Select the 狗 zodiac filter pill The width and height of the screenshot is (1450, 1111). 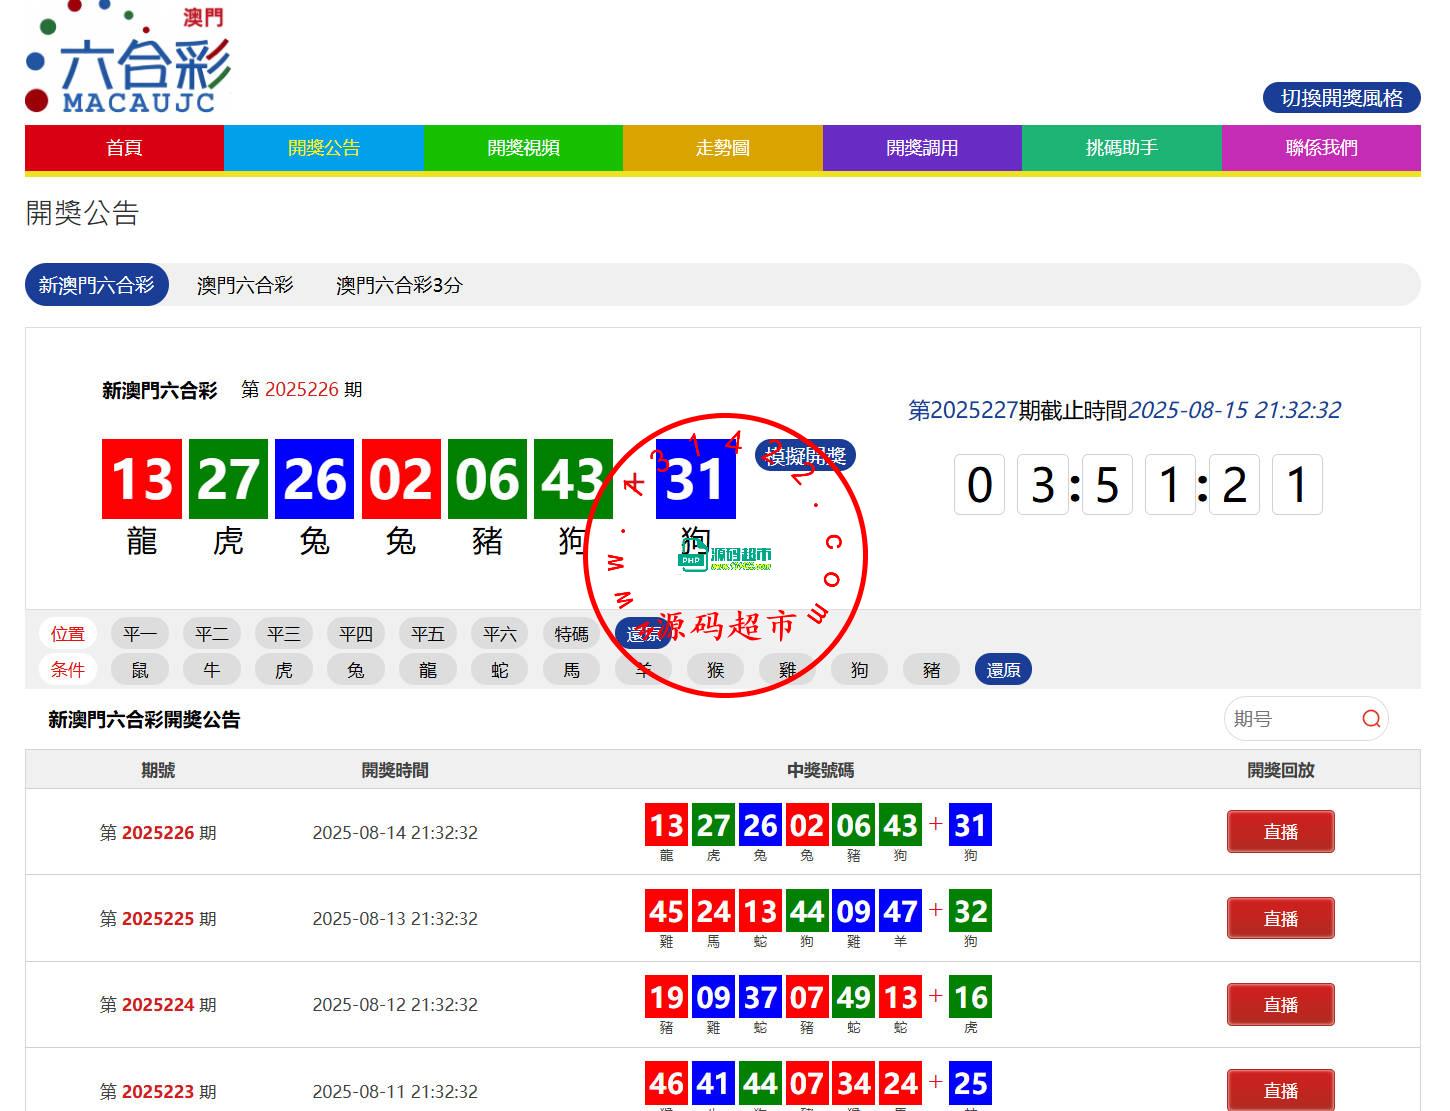click(x=860, y=670)
